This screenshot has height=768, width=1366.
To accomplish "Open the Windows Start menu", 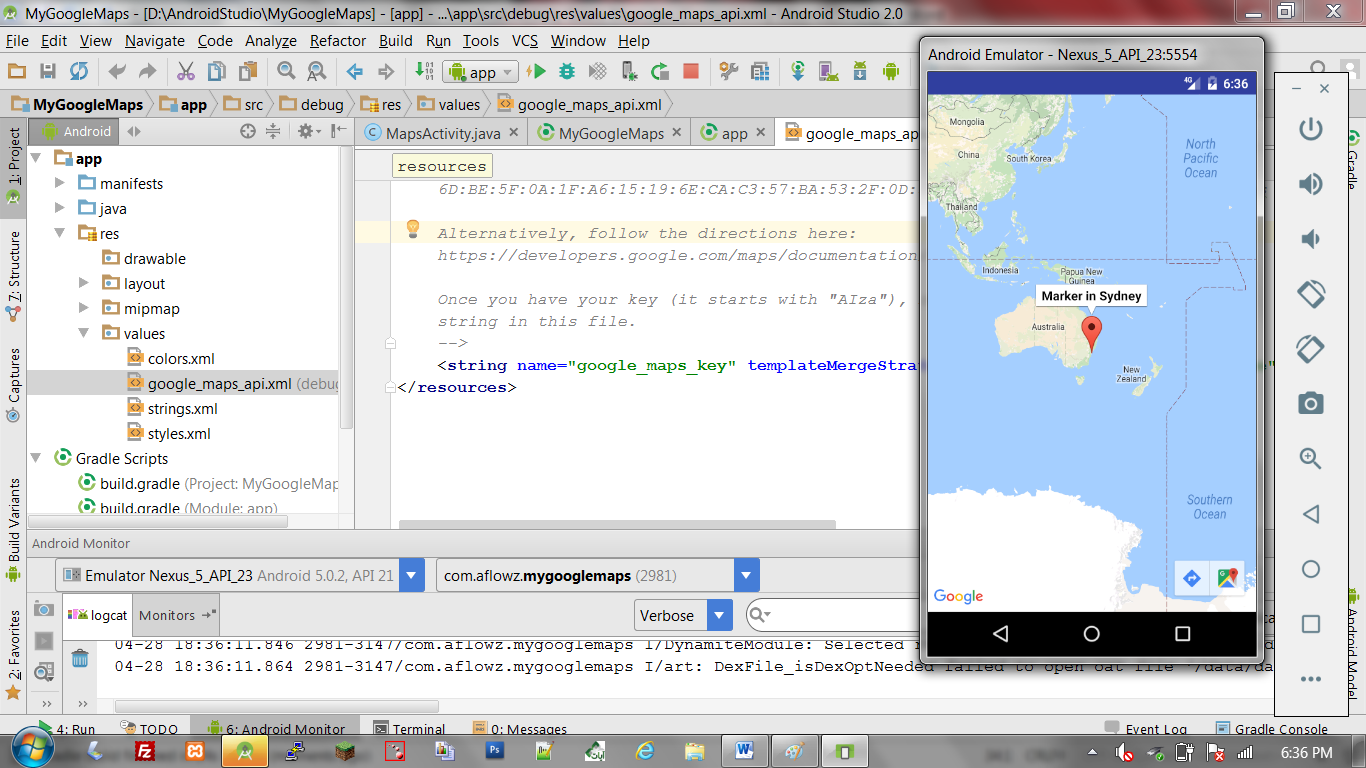I will [x=32, y=749].
